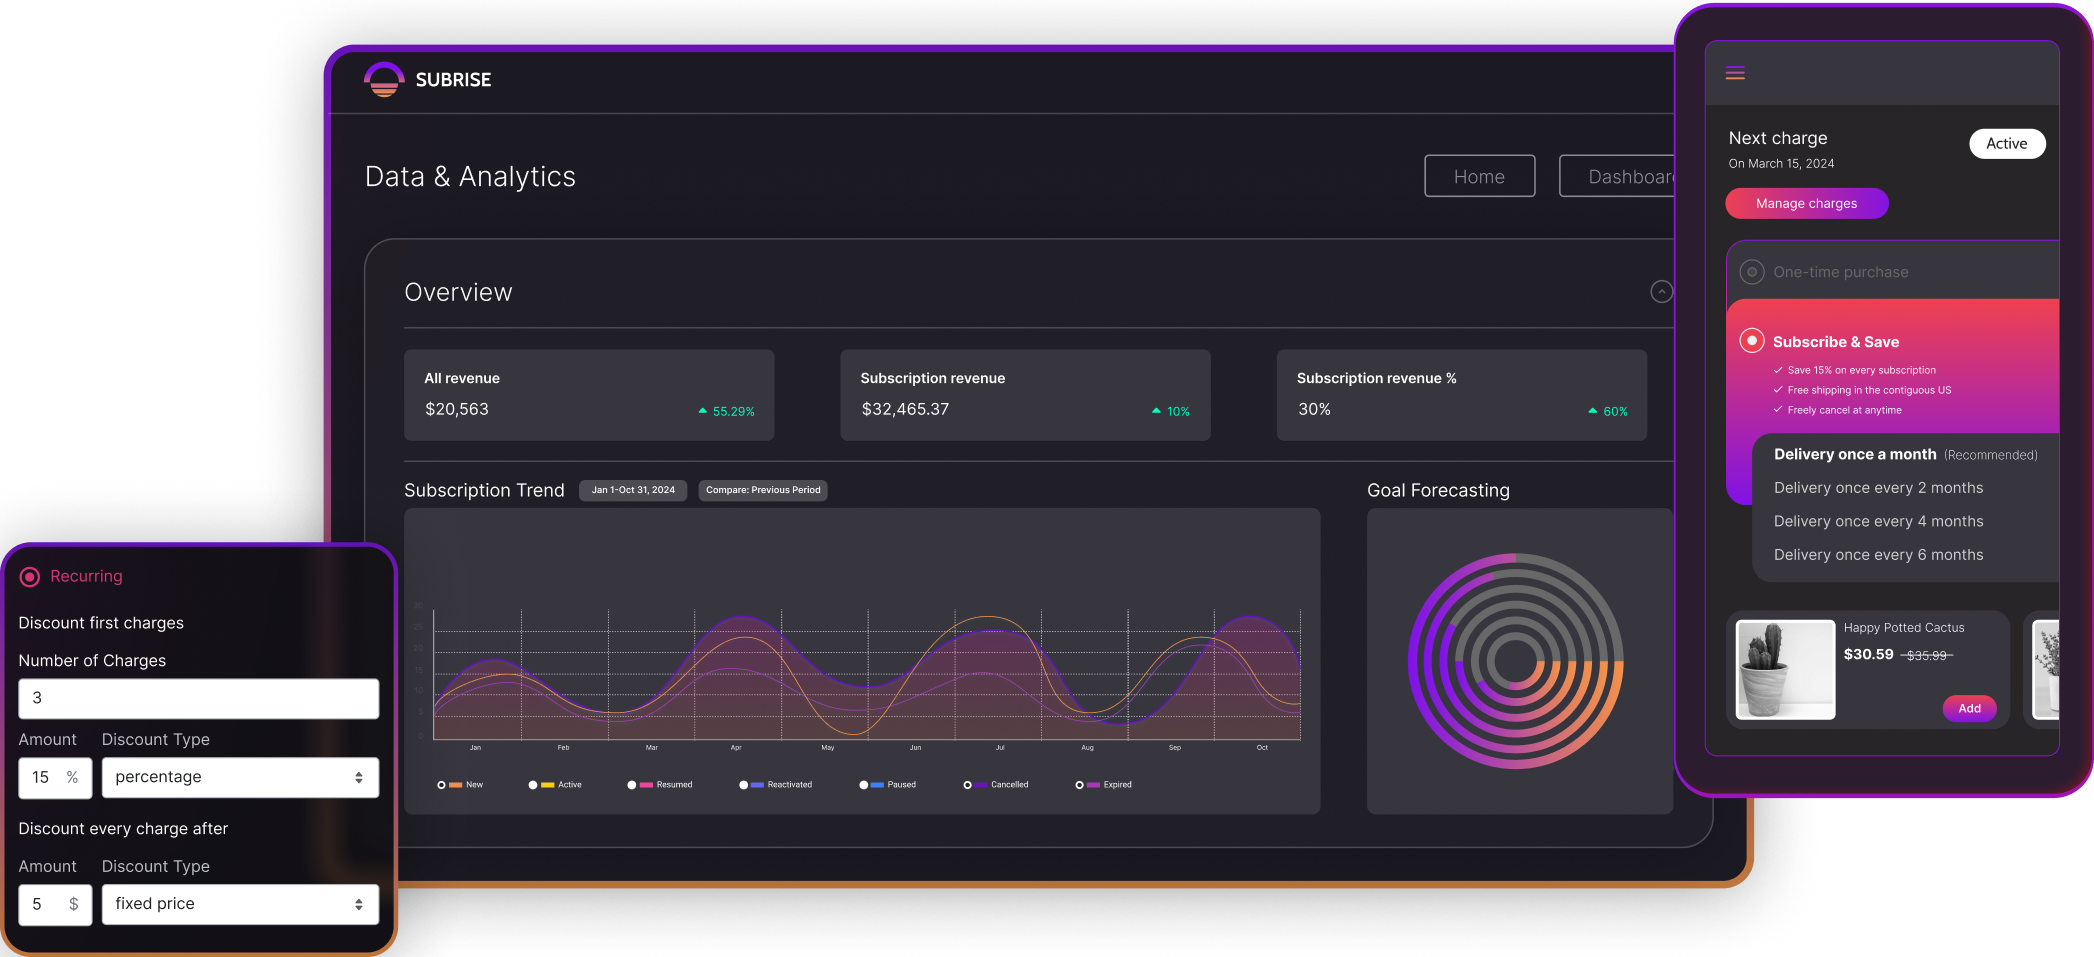
Task: Click the 15 % amount field
Action: (55, 778)
